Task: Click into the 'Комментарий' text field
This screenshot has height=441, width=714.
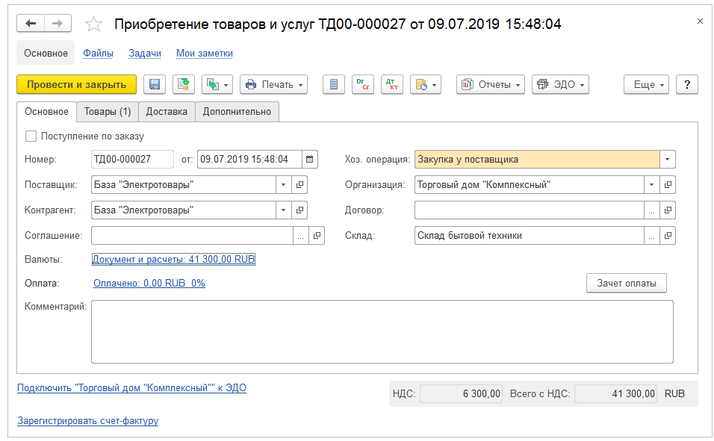Action: [x=381, y=331]
